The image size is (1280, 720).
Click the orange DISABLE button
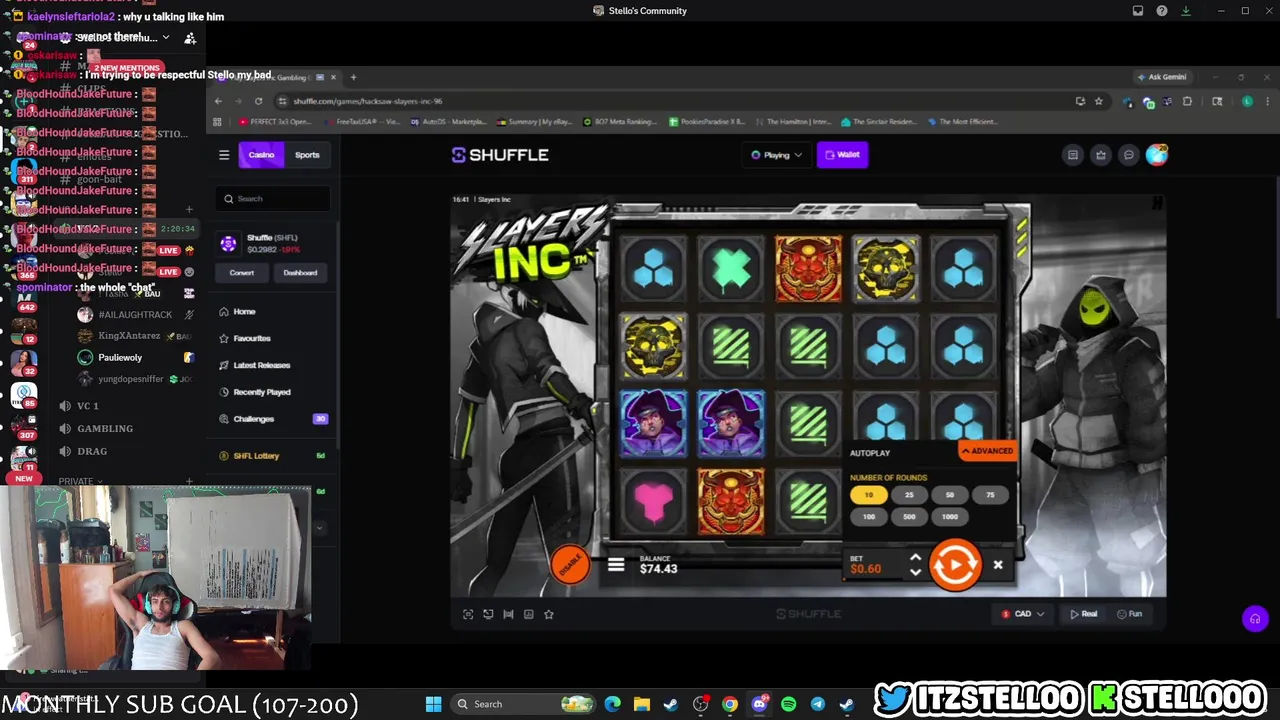pyautogui.click(x=570, y=565)
